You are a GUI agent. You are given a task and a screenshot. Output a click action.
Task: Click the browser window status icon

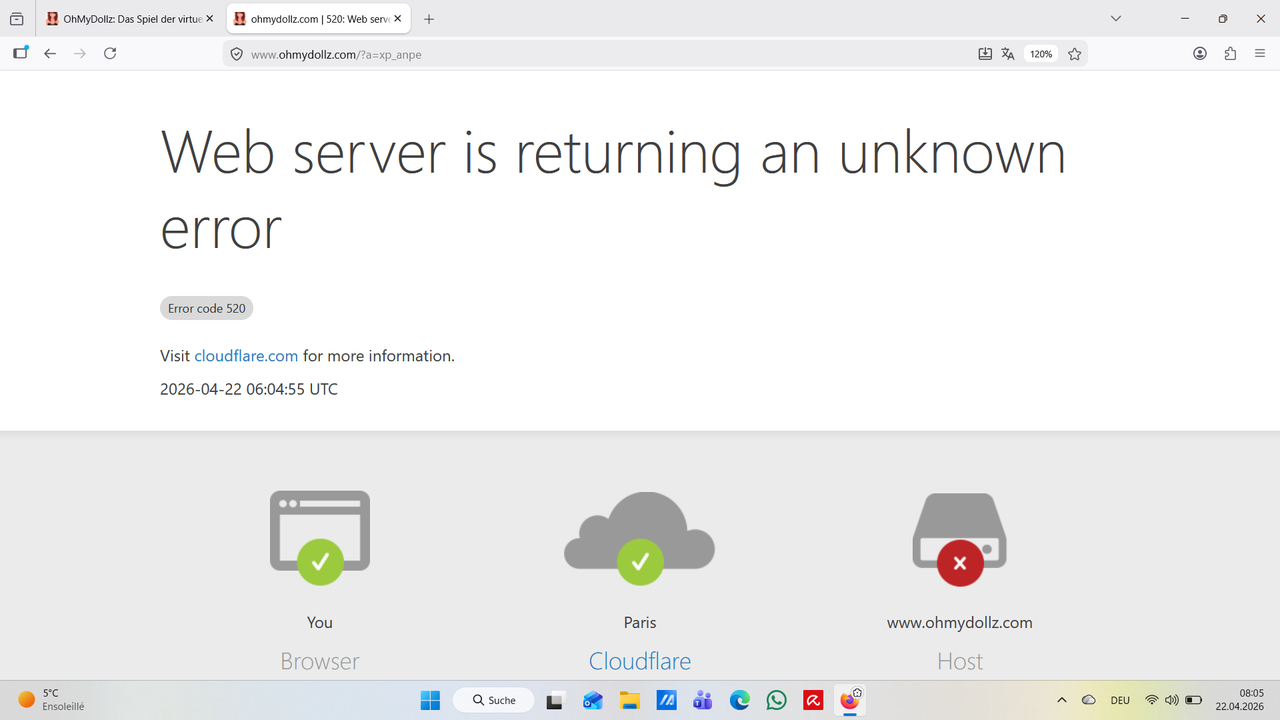(x=320, y=537)
